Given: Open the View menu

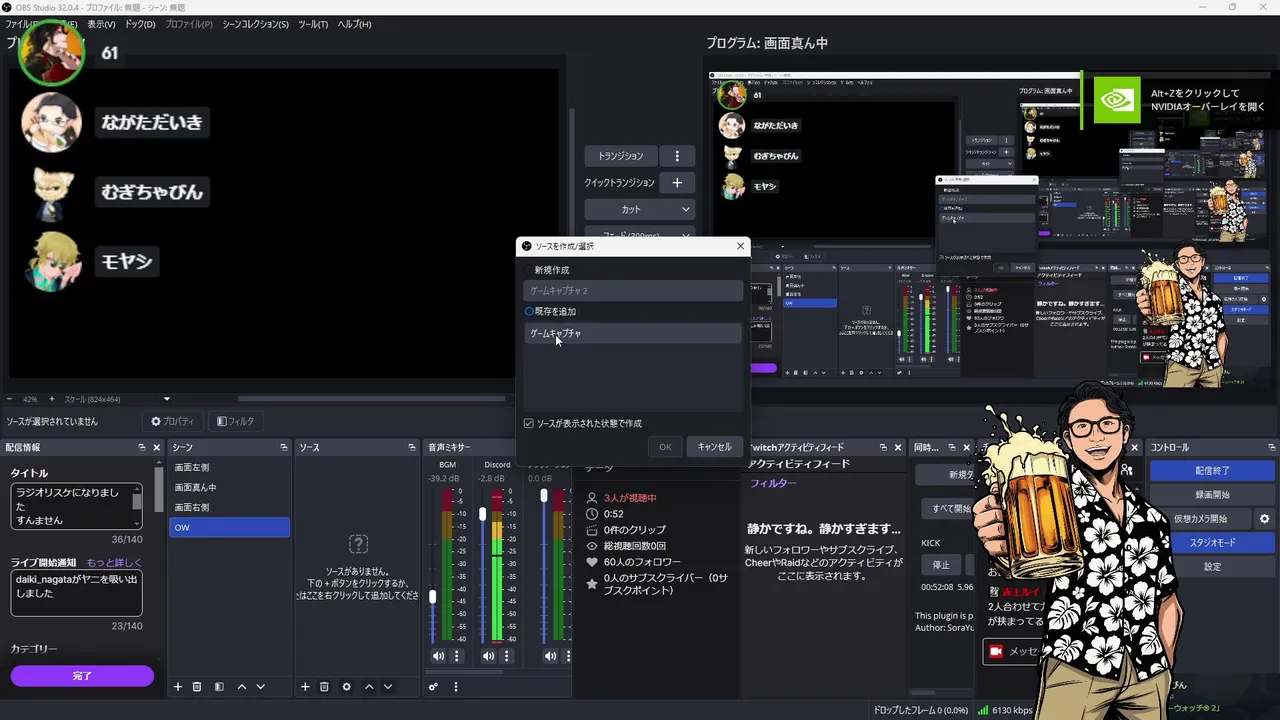Looking at the screenshot, I should [101, 24].
